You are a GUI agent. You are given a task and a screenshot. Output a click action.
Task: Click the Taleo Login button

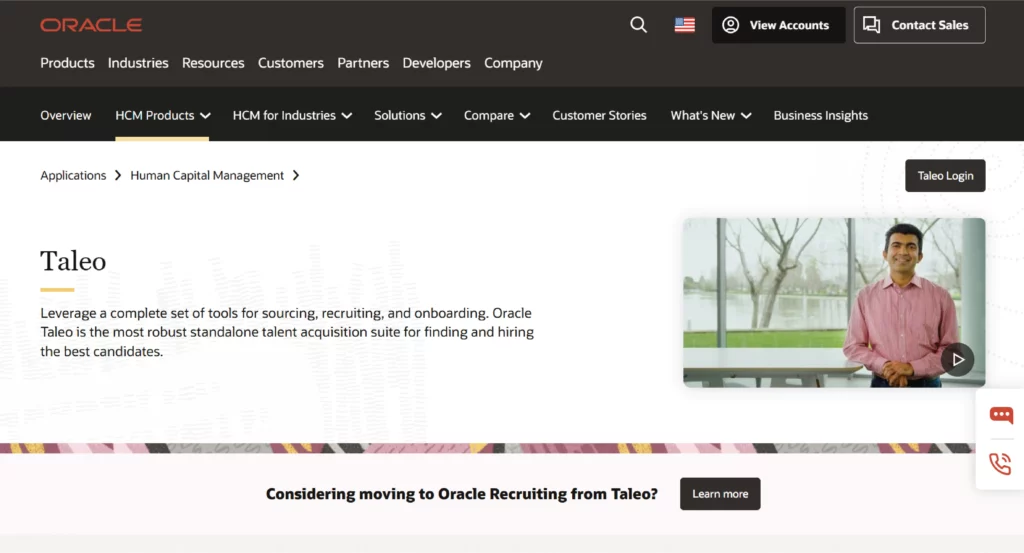944,176
